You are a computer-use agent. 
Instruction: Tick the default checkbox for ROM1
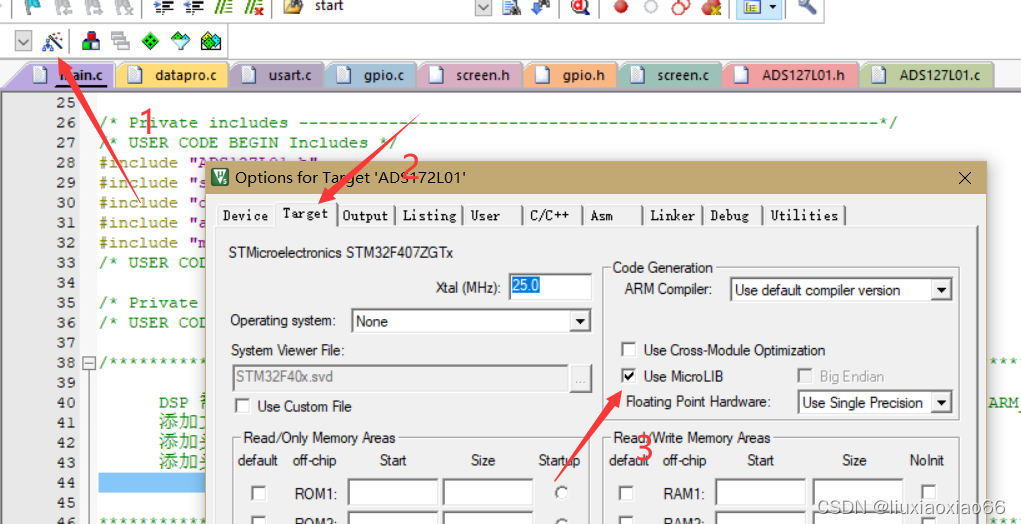tap(259, 493)
